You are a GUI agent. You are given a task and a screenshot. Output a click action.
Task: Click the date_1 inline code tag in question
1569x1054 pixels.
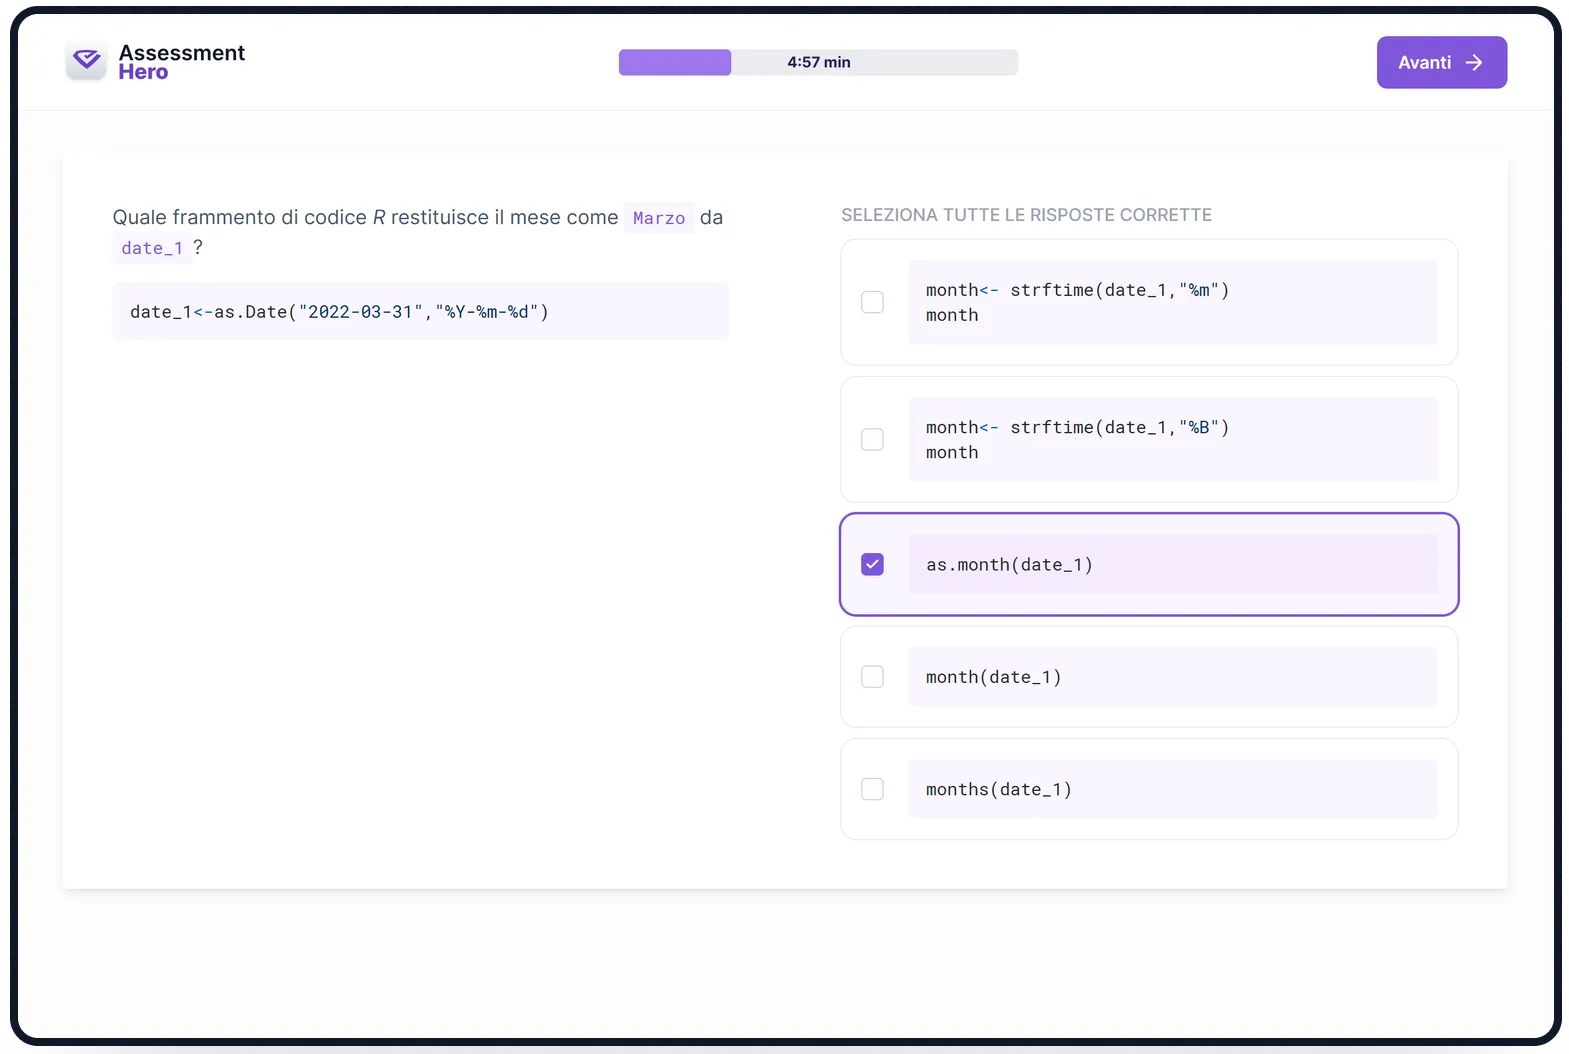coord(152,248)
